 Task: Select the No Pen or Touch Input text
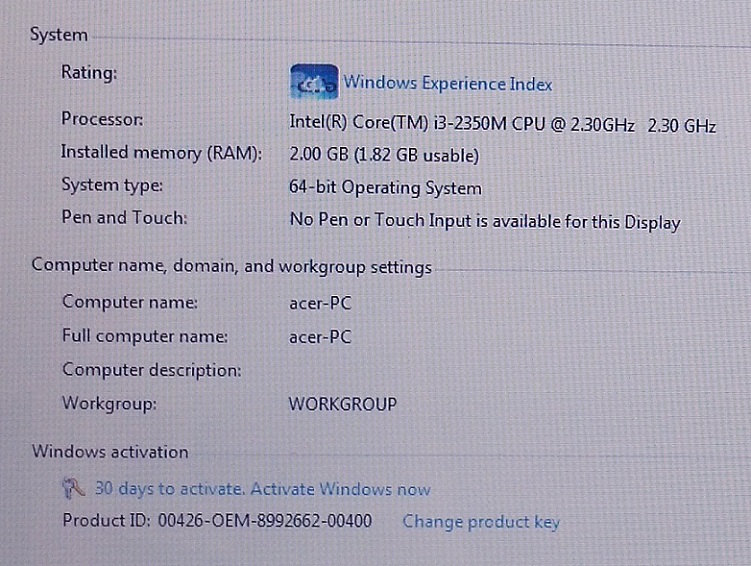pos(485,221)
